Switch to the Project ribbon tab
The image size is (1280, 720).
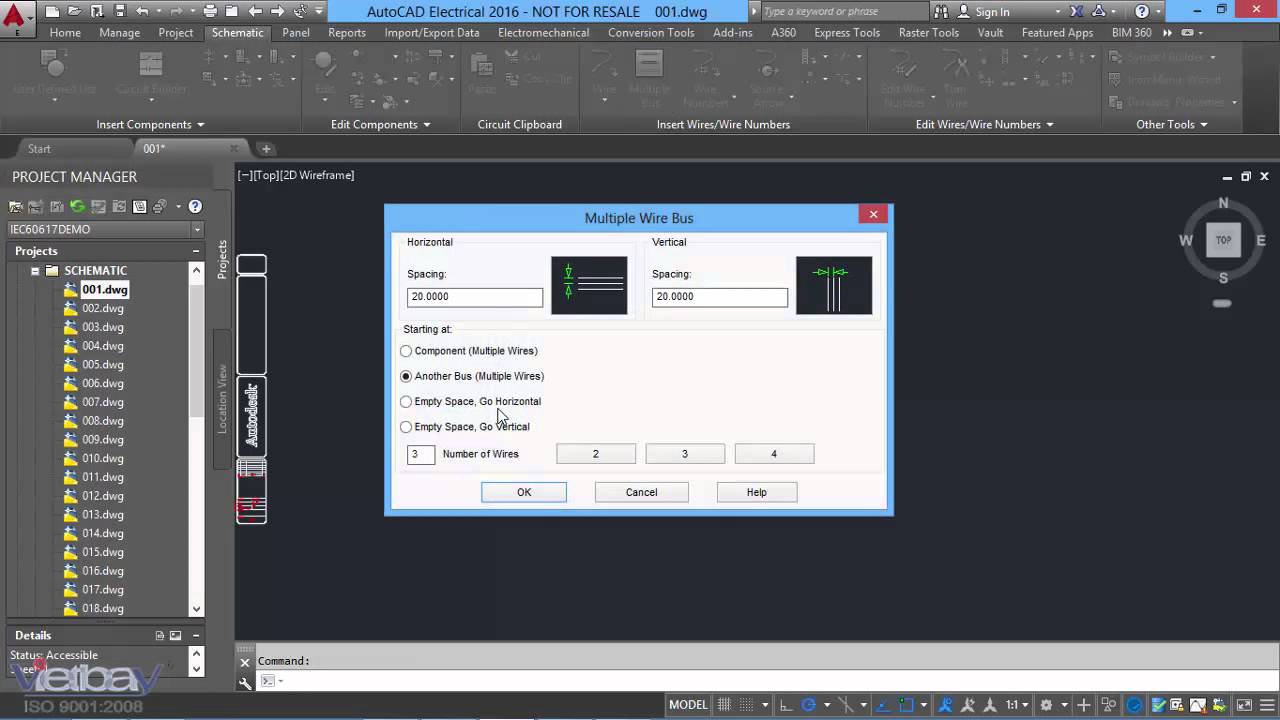[176, 32]
